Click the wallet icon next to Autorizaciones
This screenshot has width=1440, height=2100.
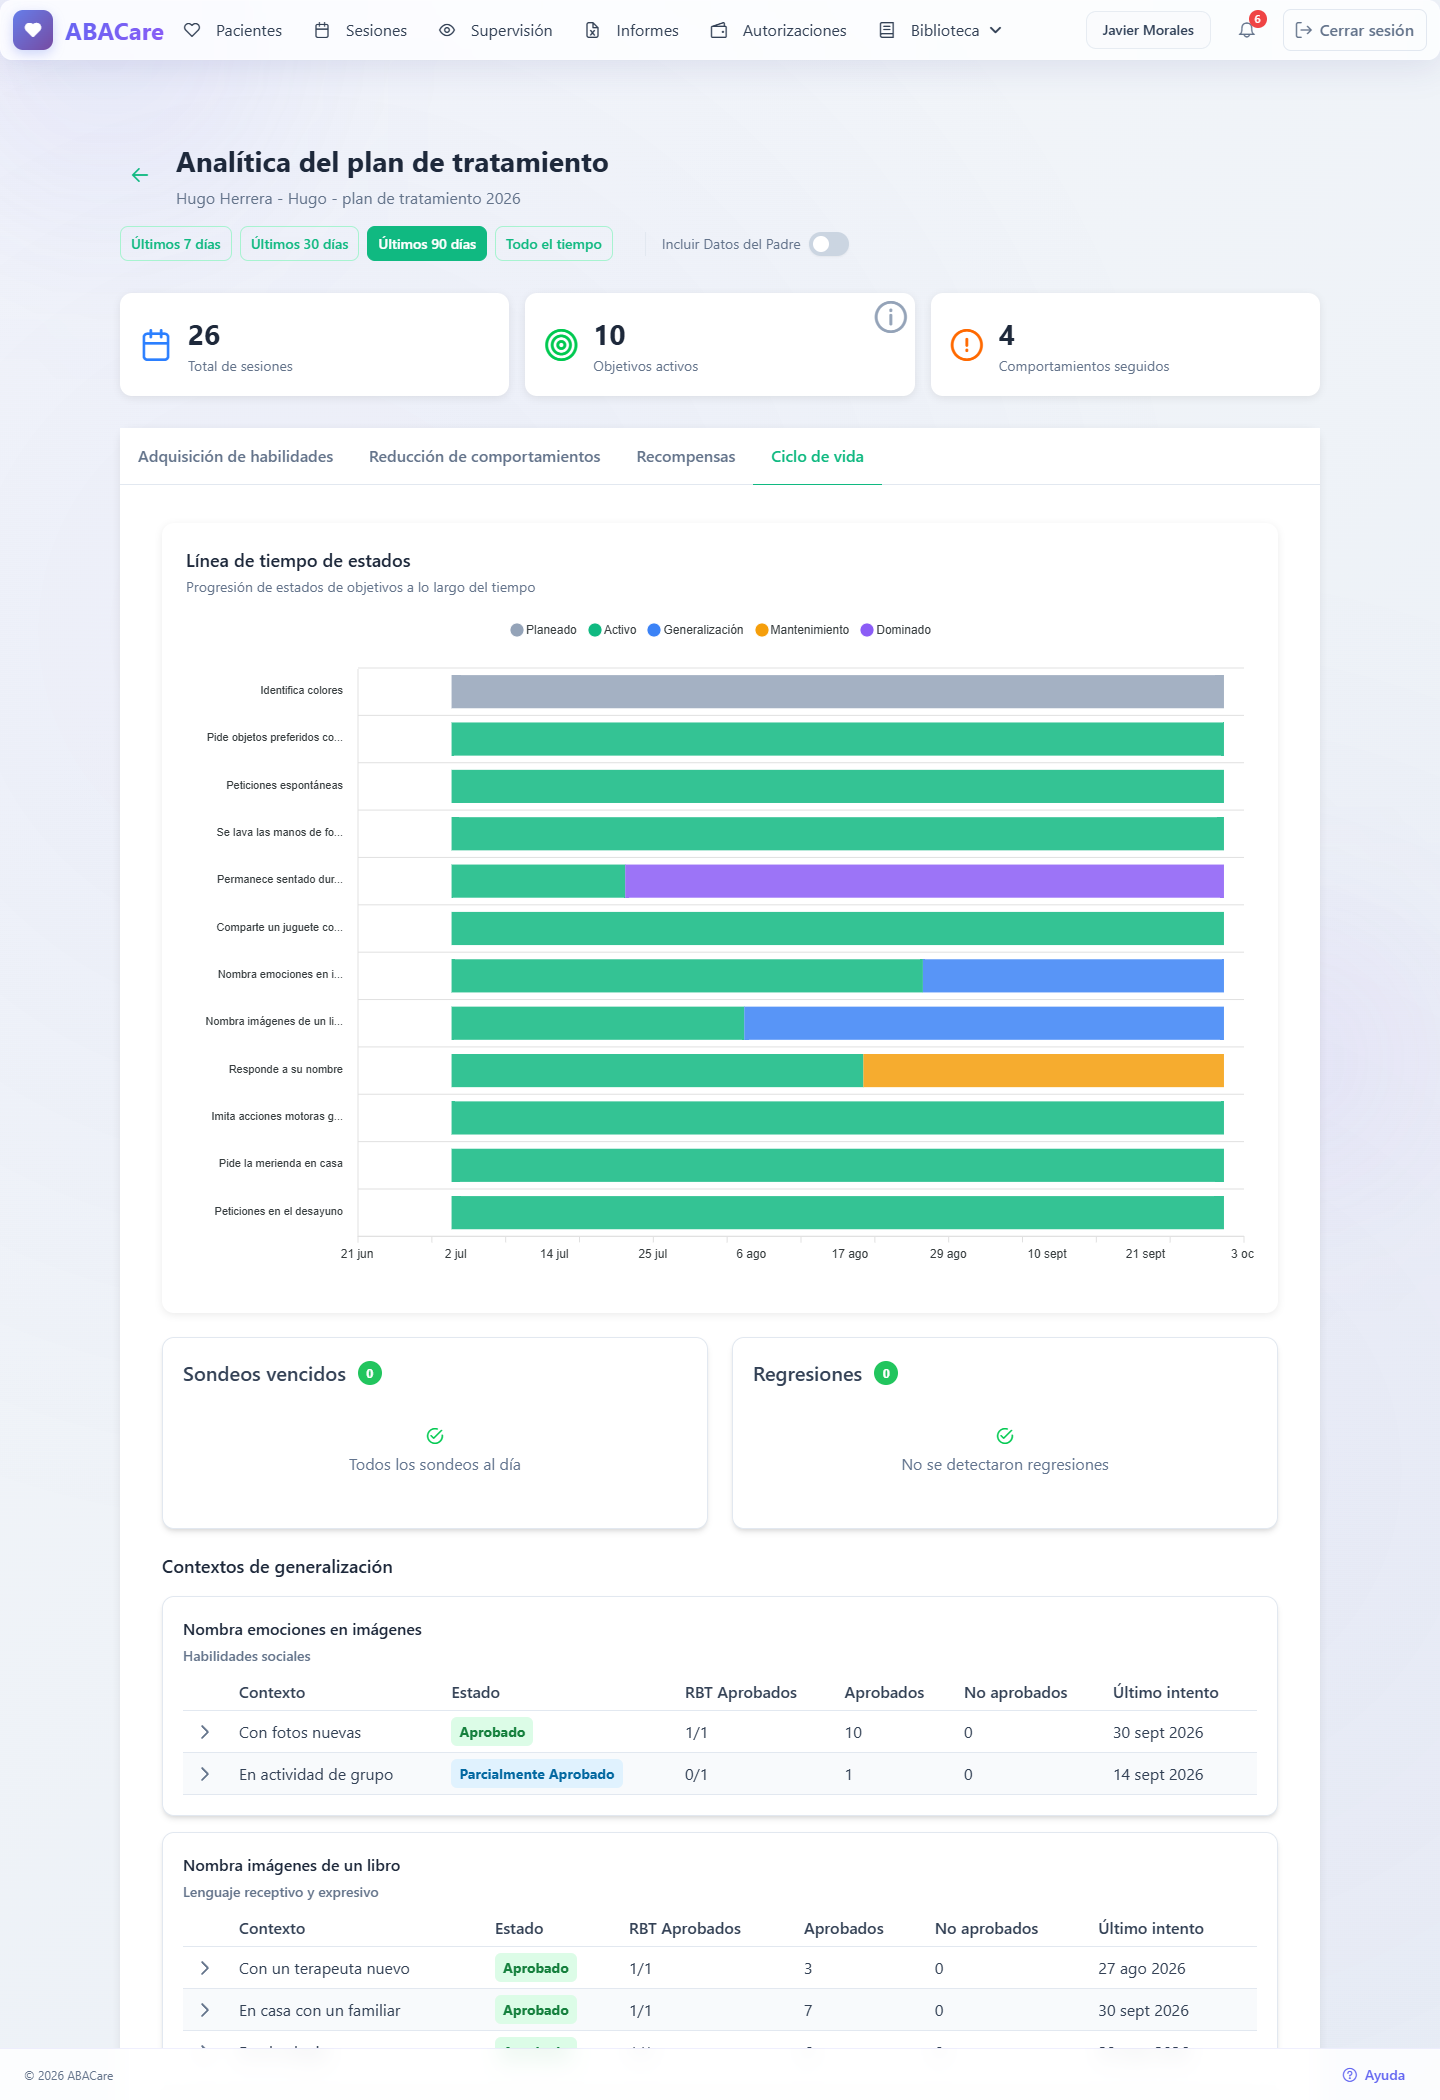pos(719,30)
